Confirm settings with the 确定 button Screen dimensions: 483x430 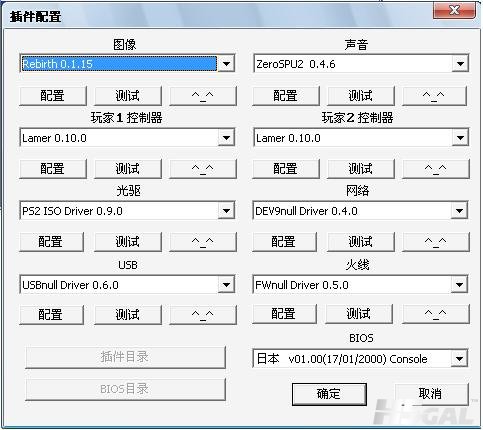click(x=329, y=394)
